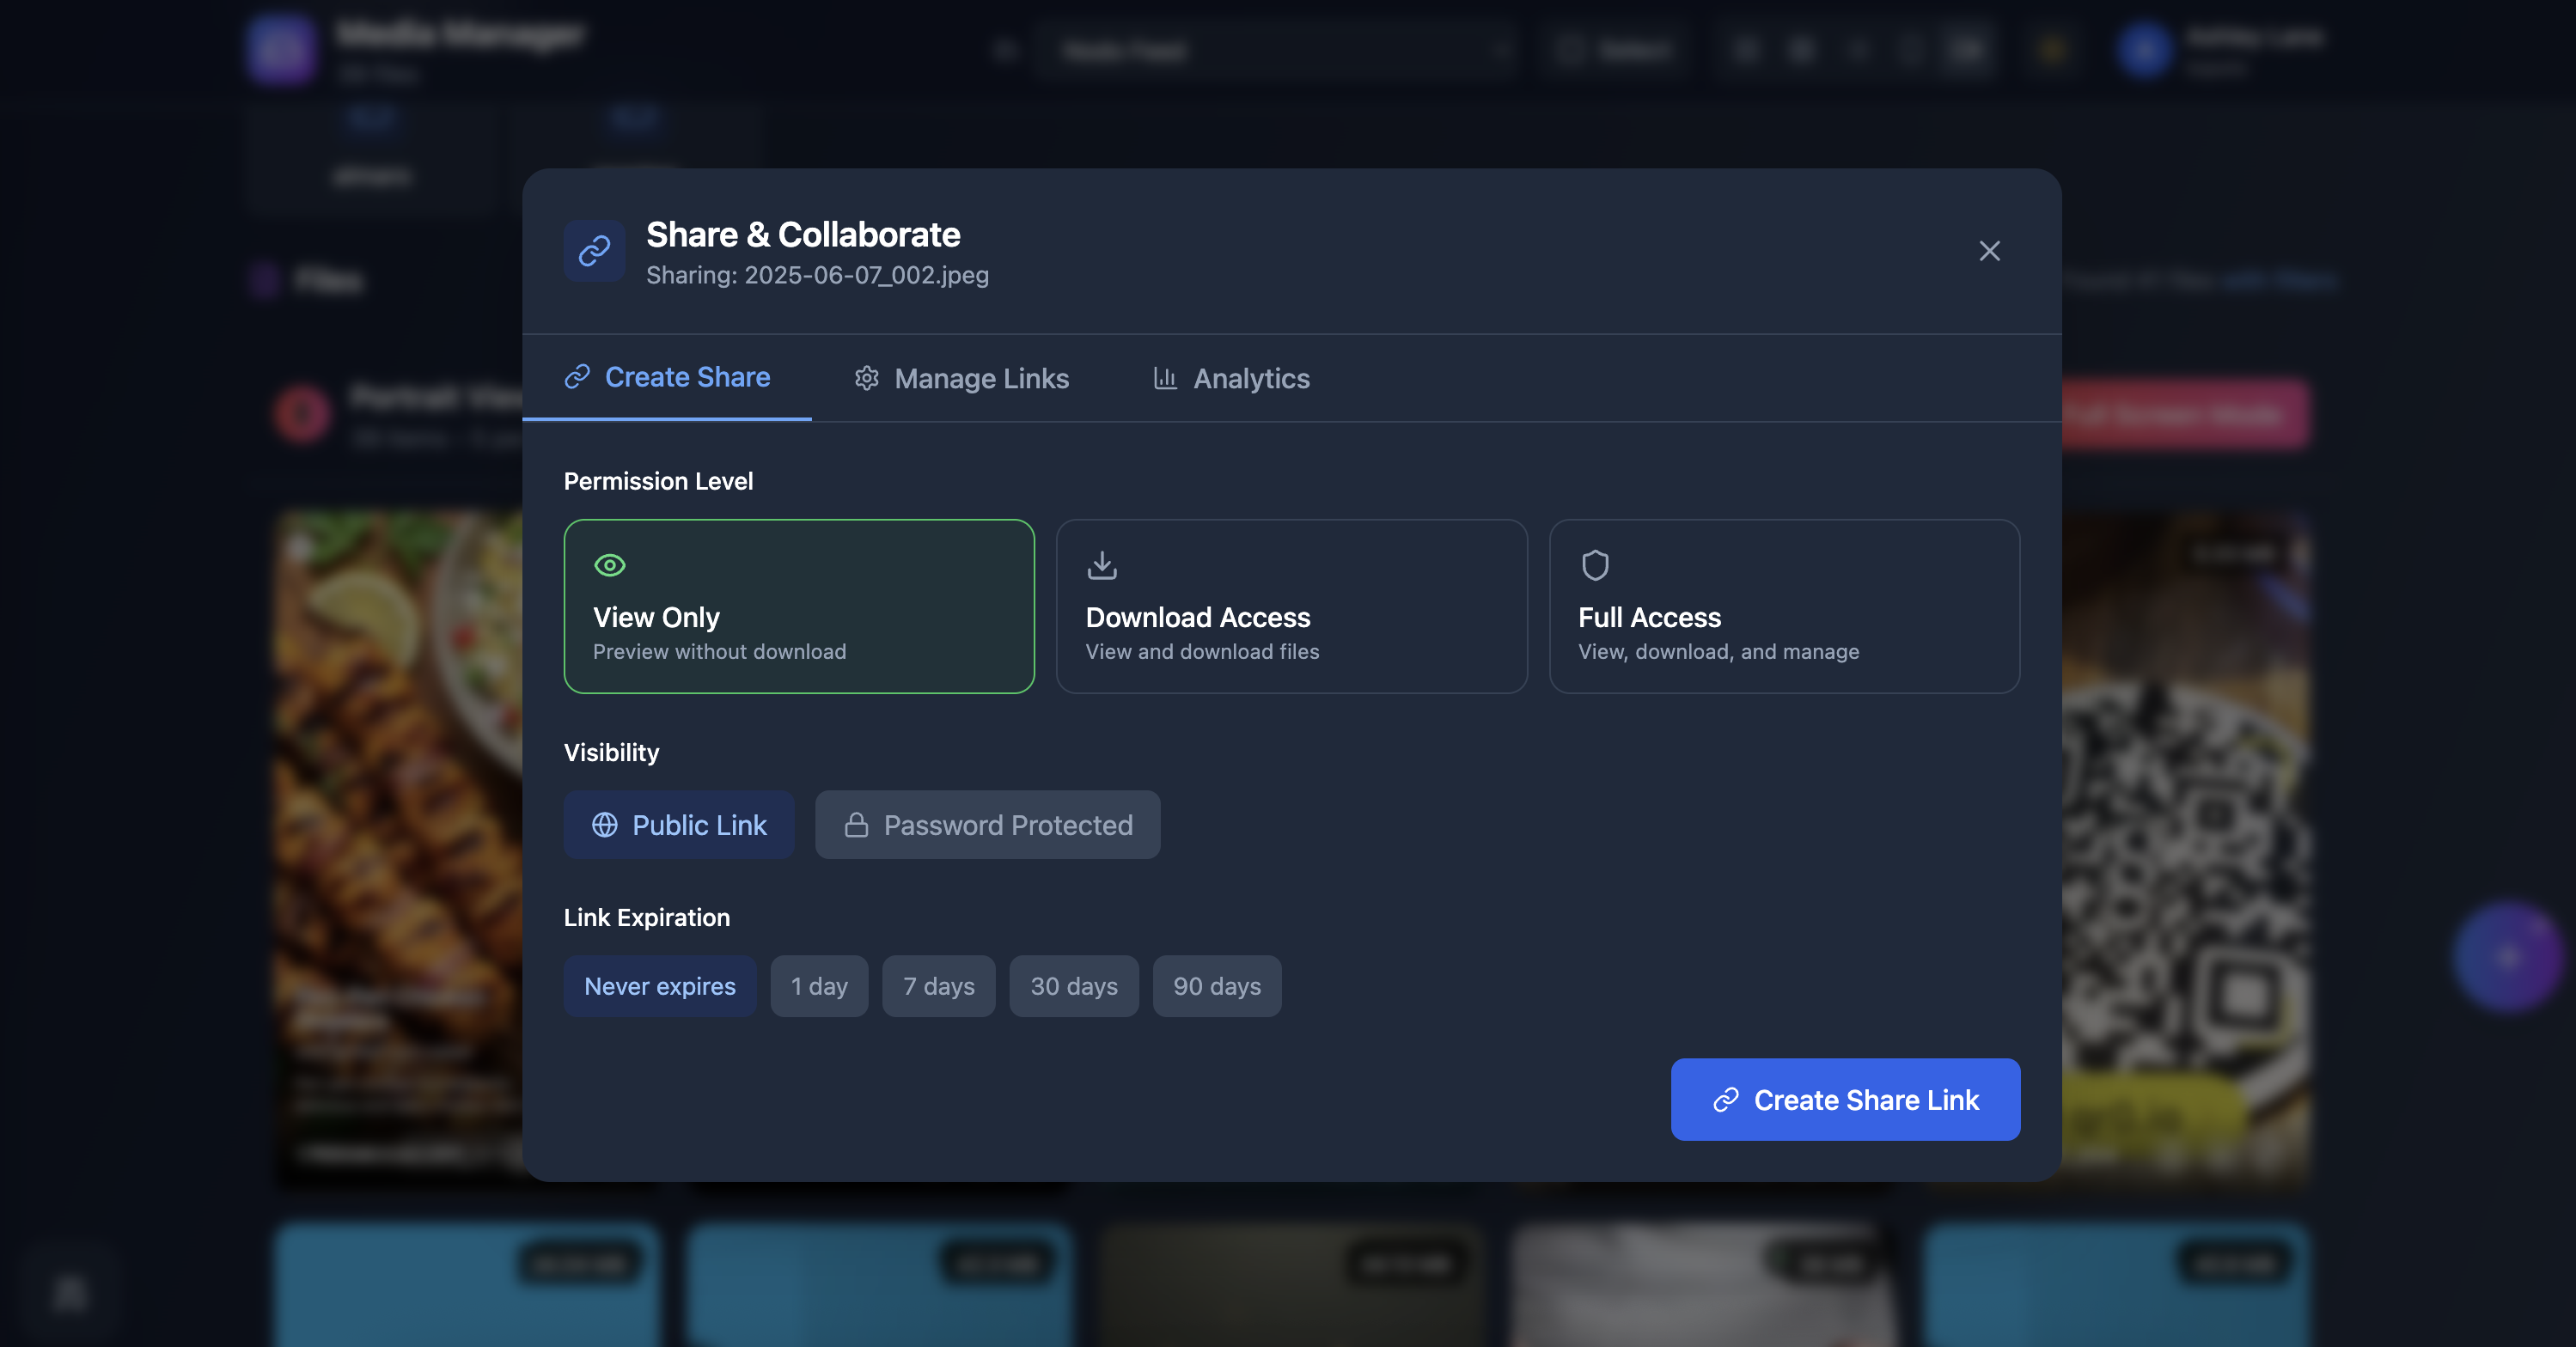This screenshot has width=2576, height=1347.
Task: Select View Only permission level
Action: (798, 606)
